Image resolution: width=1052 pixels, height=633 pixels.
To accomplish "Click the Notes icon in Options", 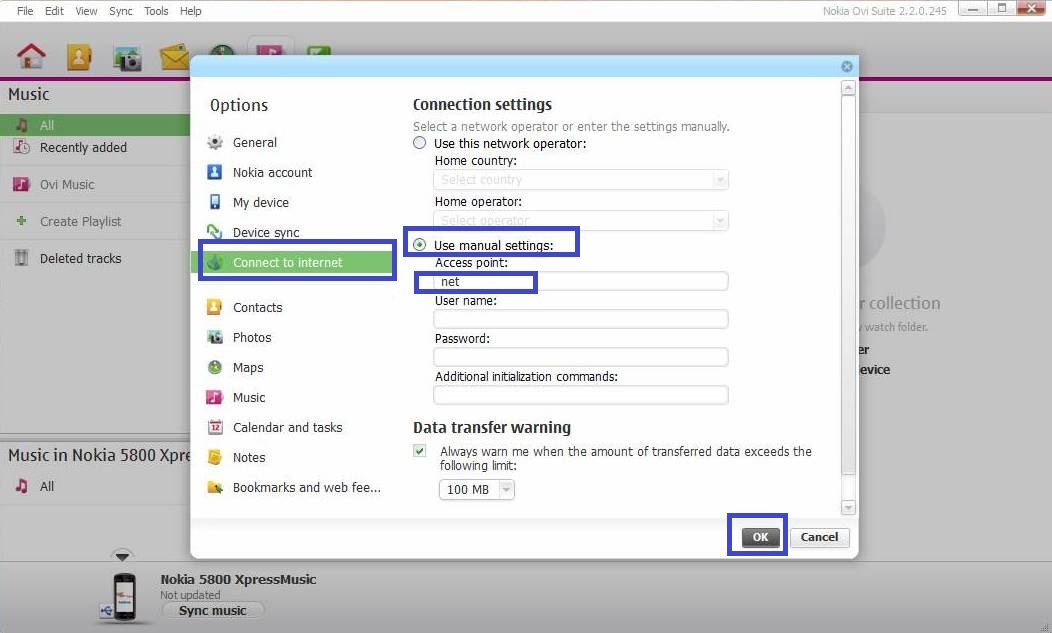I will (215, 457).
